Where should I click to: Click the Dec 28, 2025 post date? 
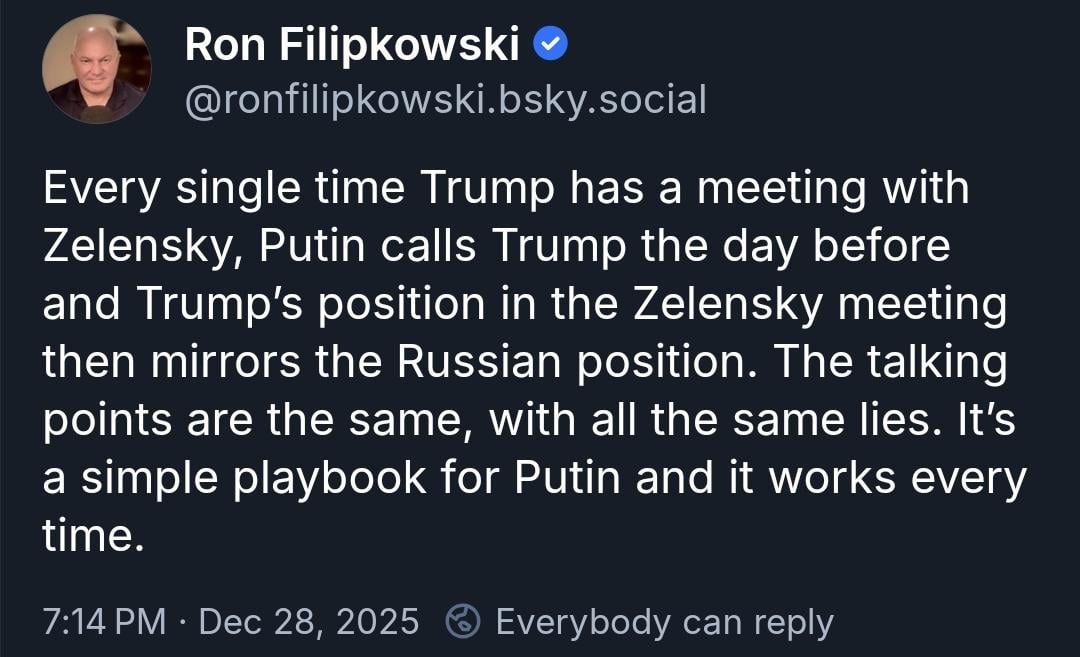click(x=309, y=622)
